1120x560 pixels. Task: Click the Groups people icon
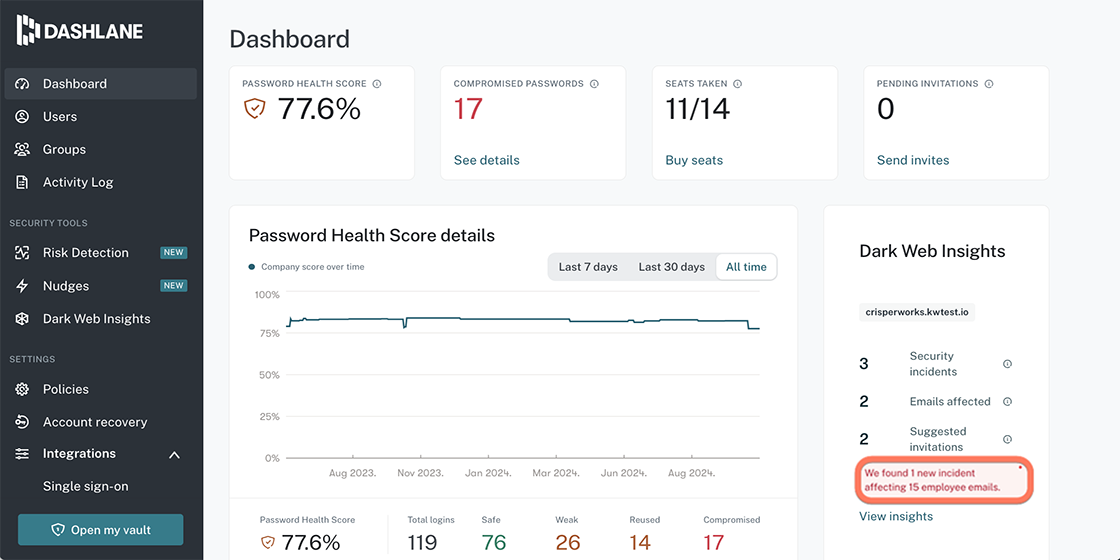point(22,149)
